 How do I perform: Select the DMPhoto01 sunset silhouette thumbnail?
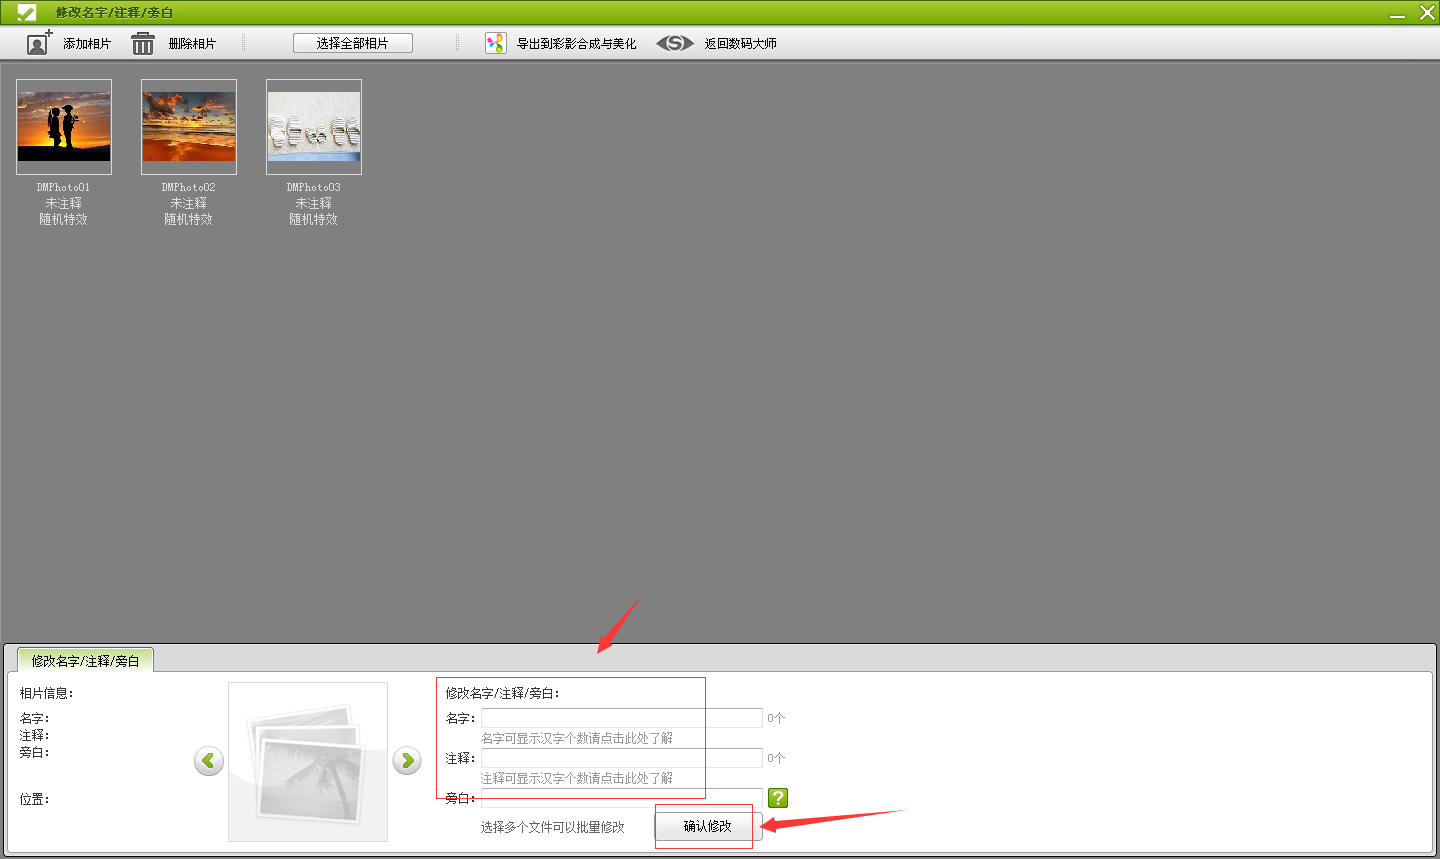coord(64,127)
